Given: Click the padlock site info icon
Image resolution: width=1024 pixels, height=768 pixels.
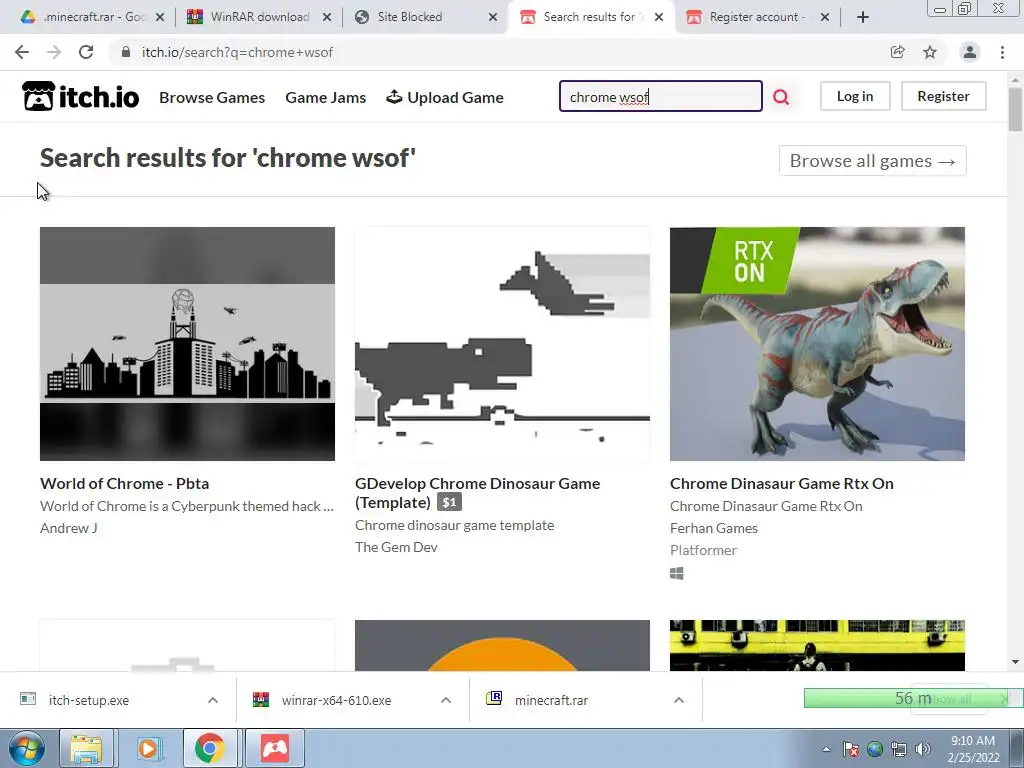Looking at the screenshot, I should 126,52.
